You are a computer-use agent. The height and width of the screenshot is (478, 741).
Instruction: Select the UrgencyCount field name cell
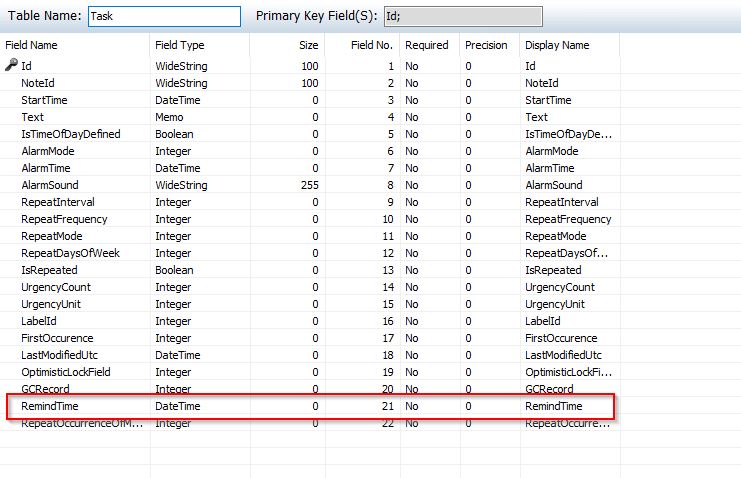tap(56, 287)
